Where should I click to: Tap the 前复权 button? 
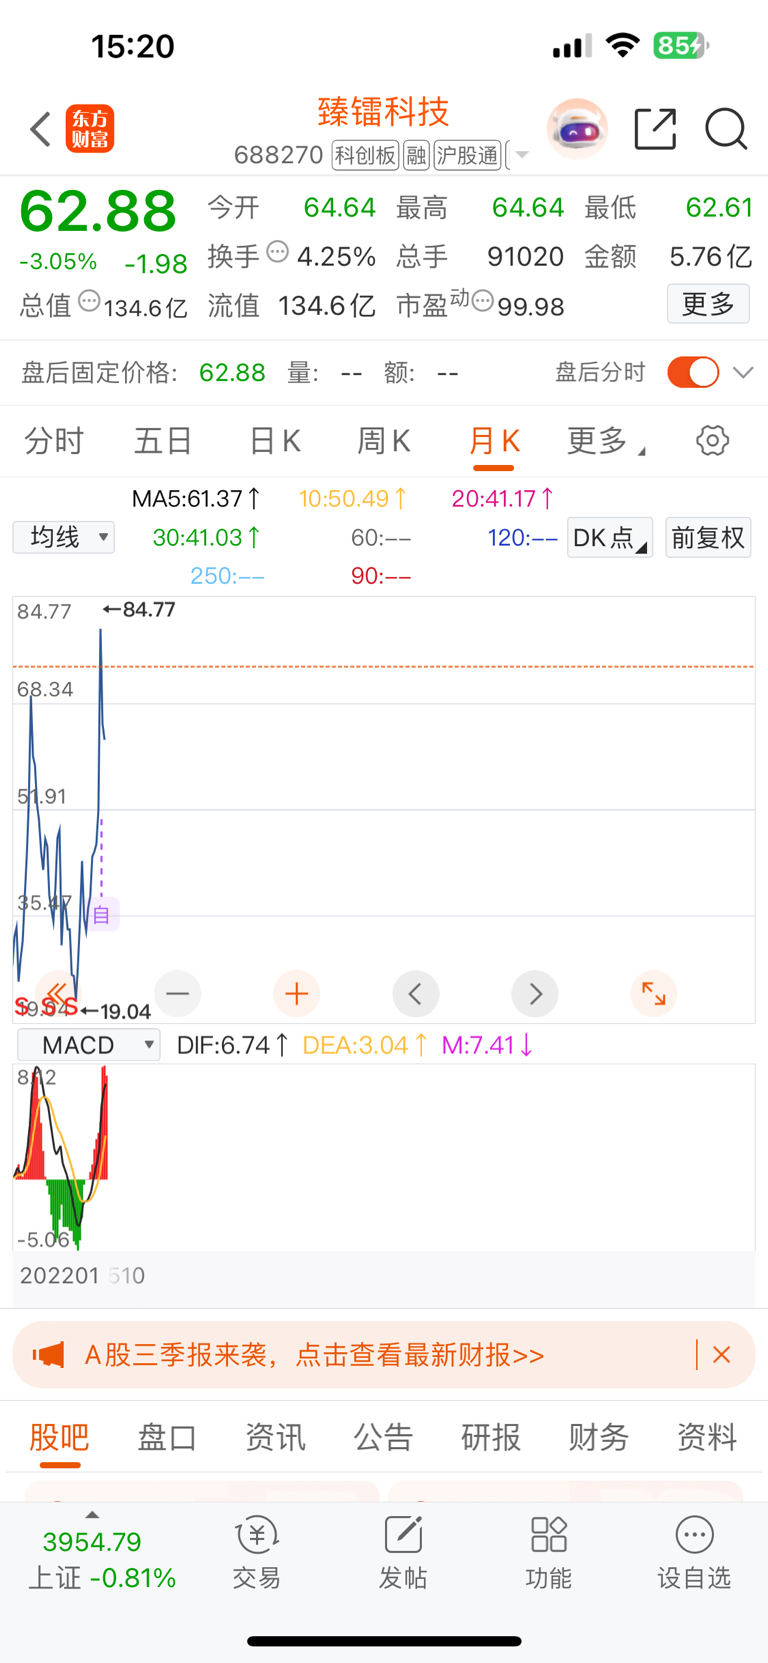click(x=708, y=537)
